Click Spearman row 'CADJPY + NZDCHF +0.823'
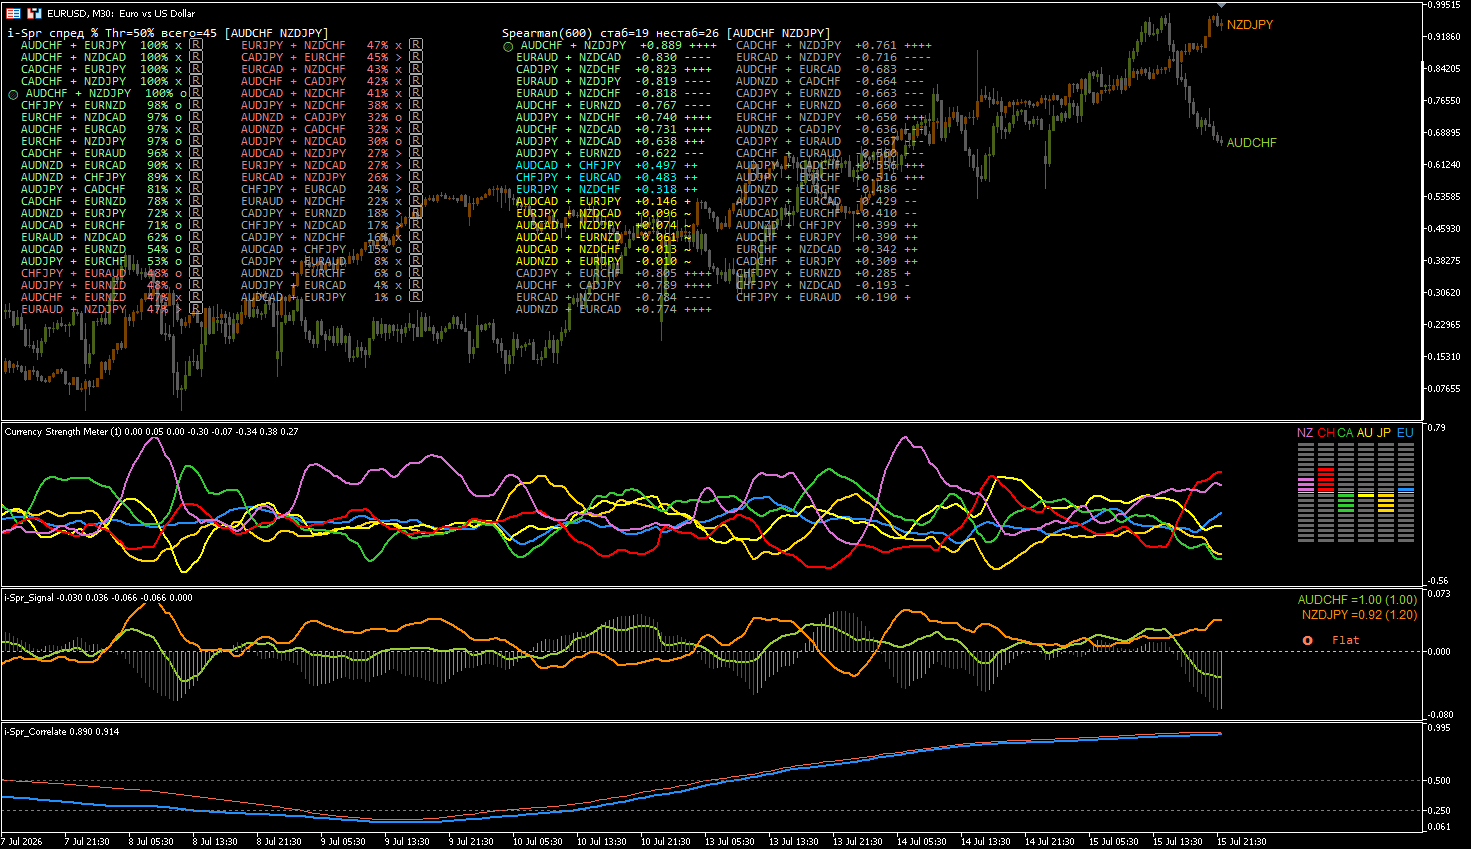1471x849 pixels. pyautogui.click(x=613, y=69)
